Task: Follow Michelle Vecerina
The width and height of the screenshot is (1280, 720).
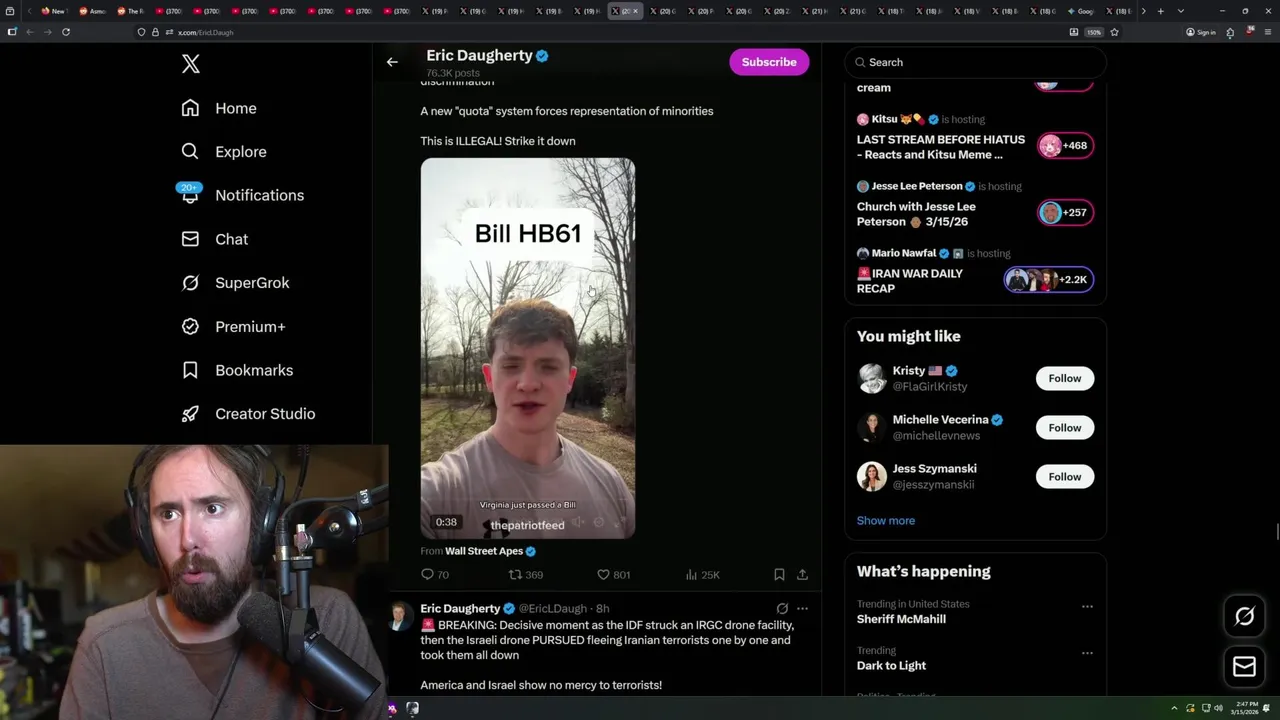Action: point(1065,427)
